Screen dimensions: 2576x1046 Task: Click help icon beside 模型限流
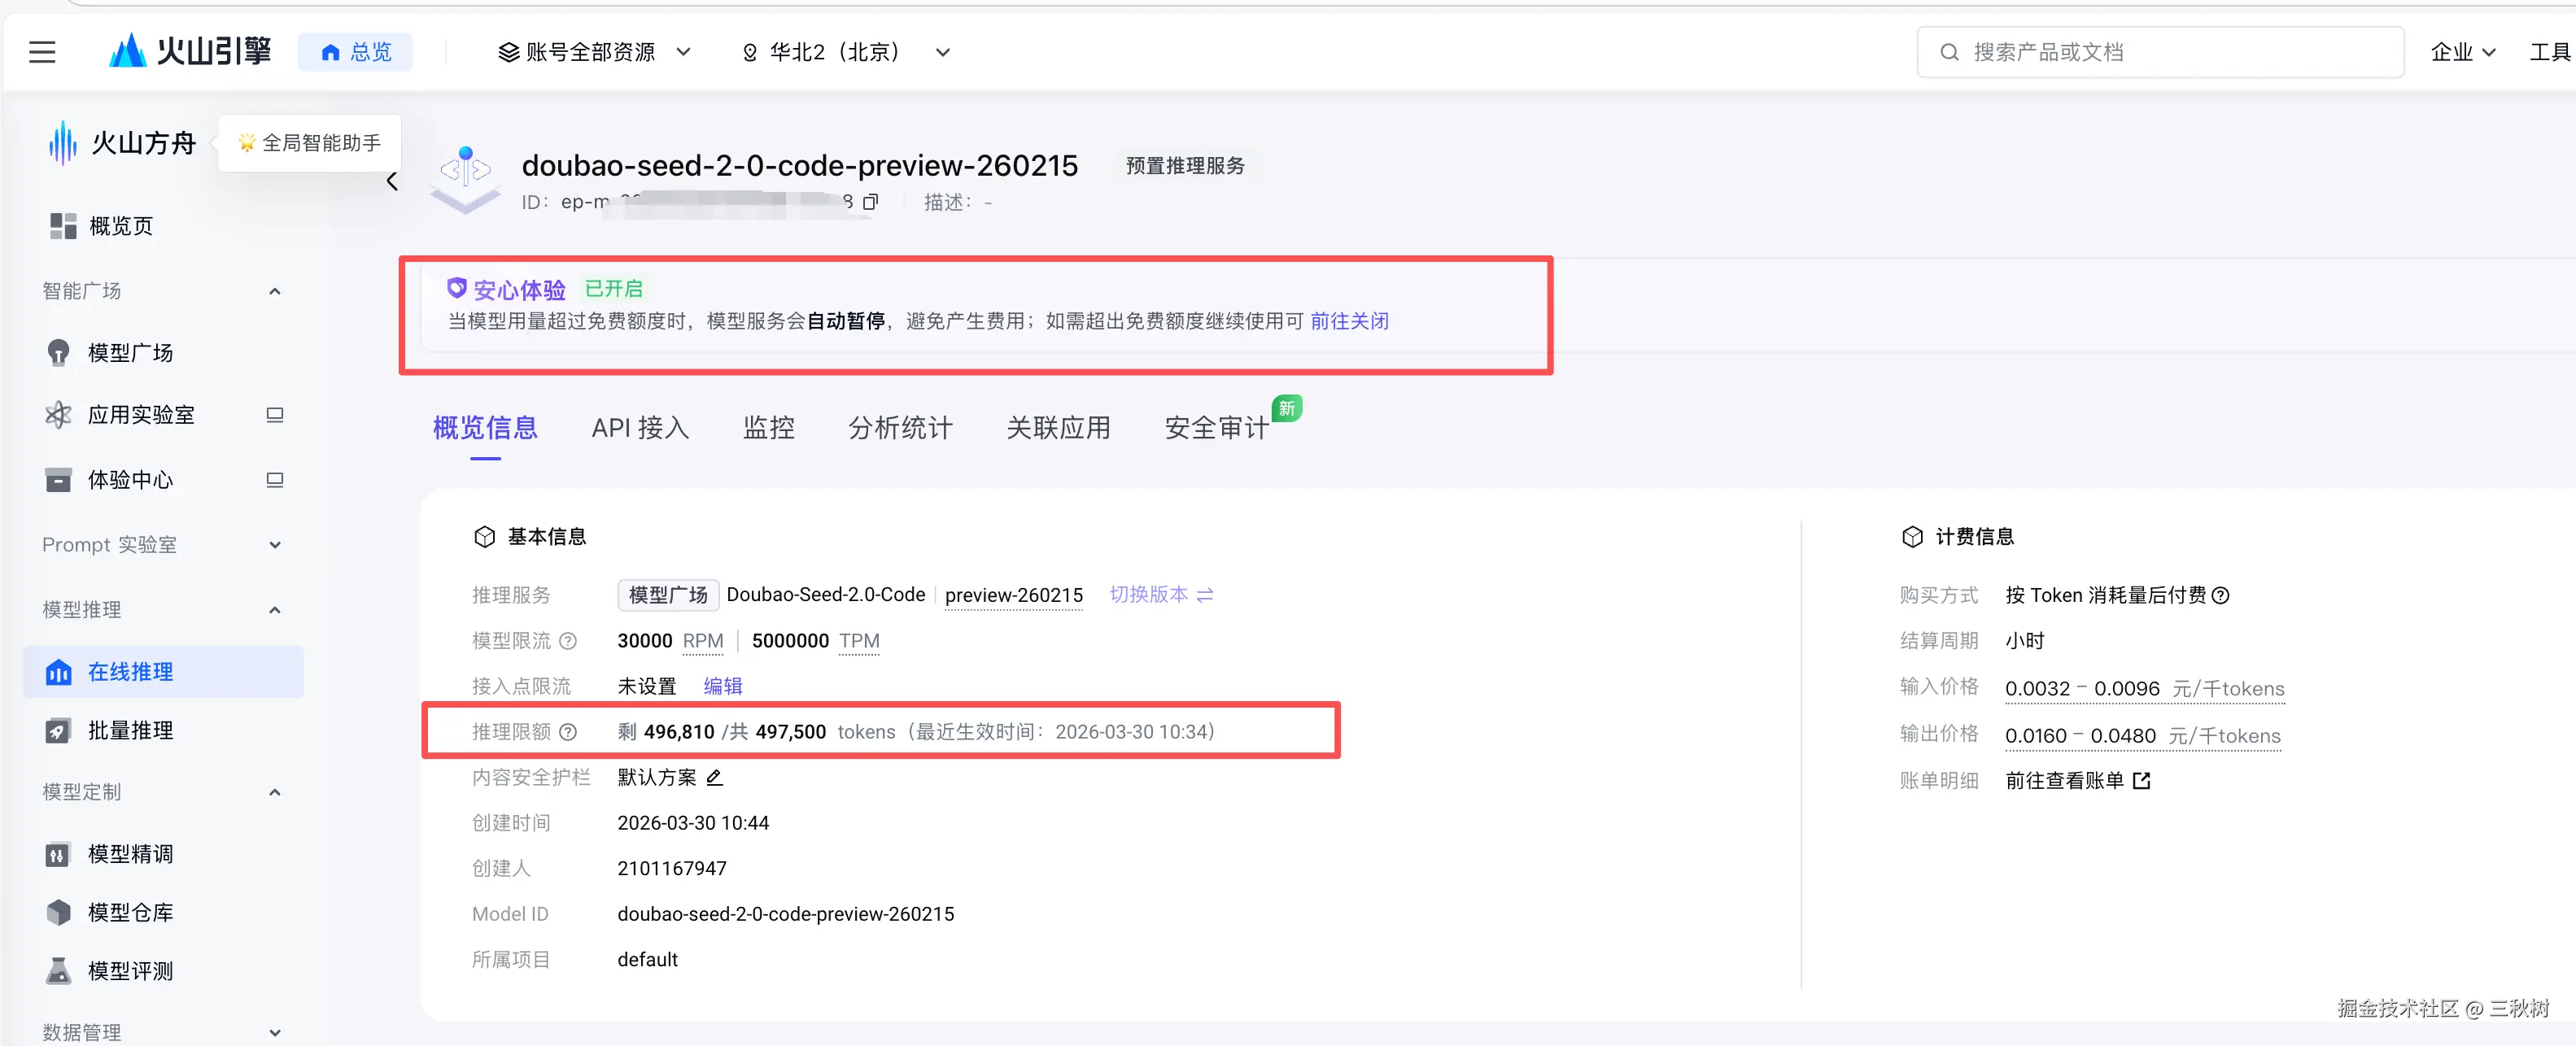568,641
